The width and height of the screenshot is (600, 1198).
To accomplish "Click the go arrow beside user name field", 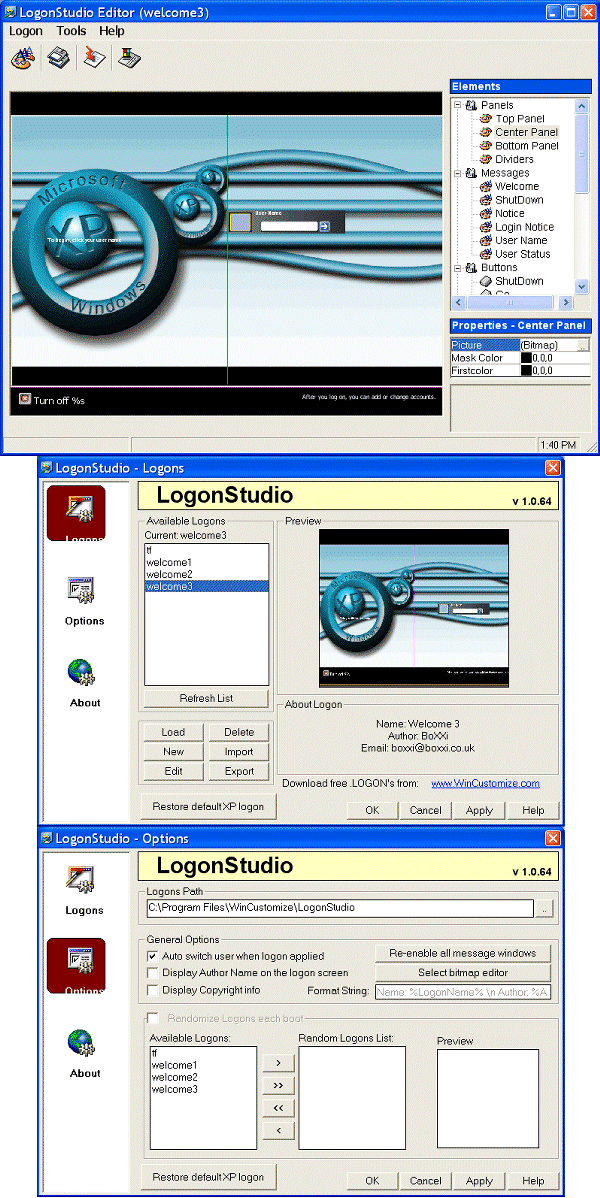I will pyautogui.click(x=324, y=226).
